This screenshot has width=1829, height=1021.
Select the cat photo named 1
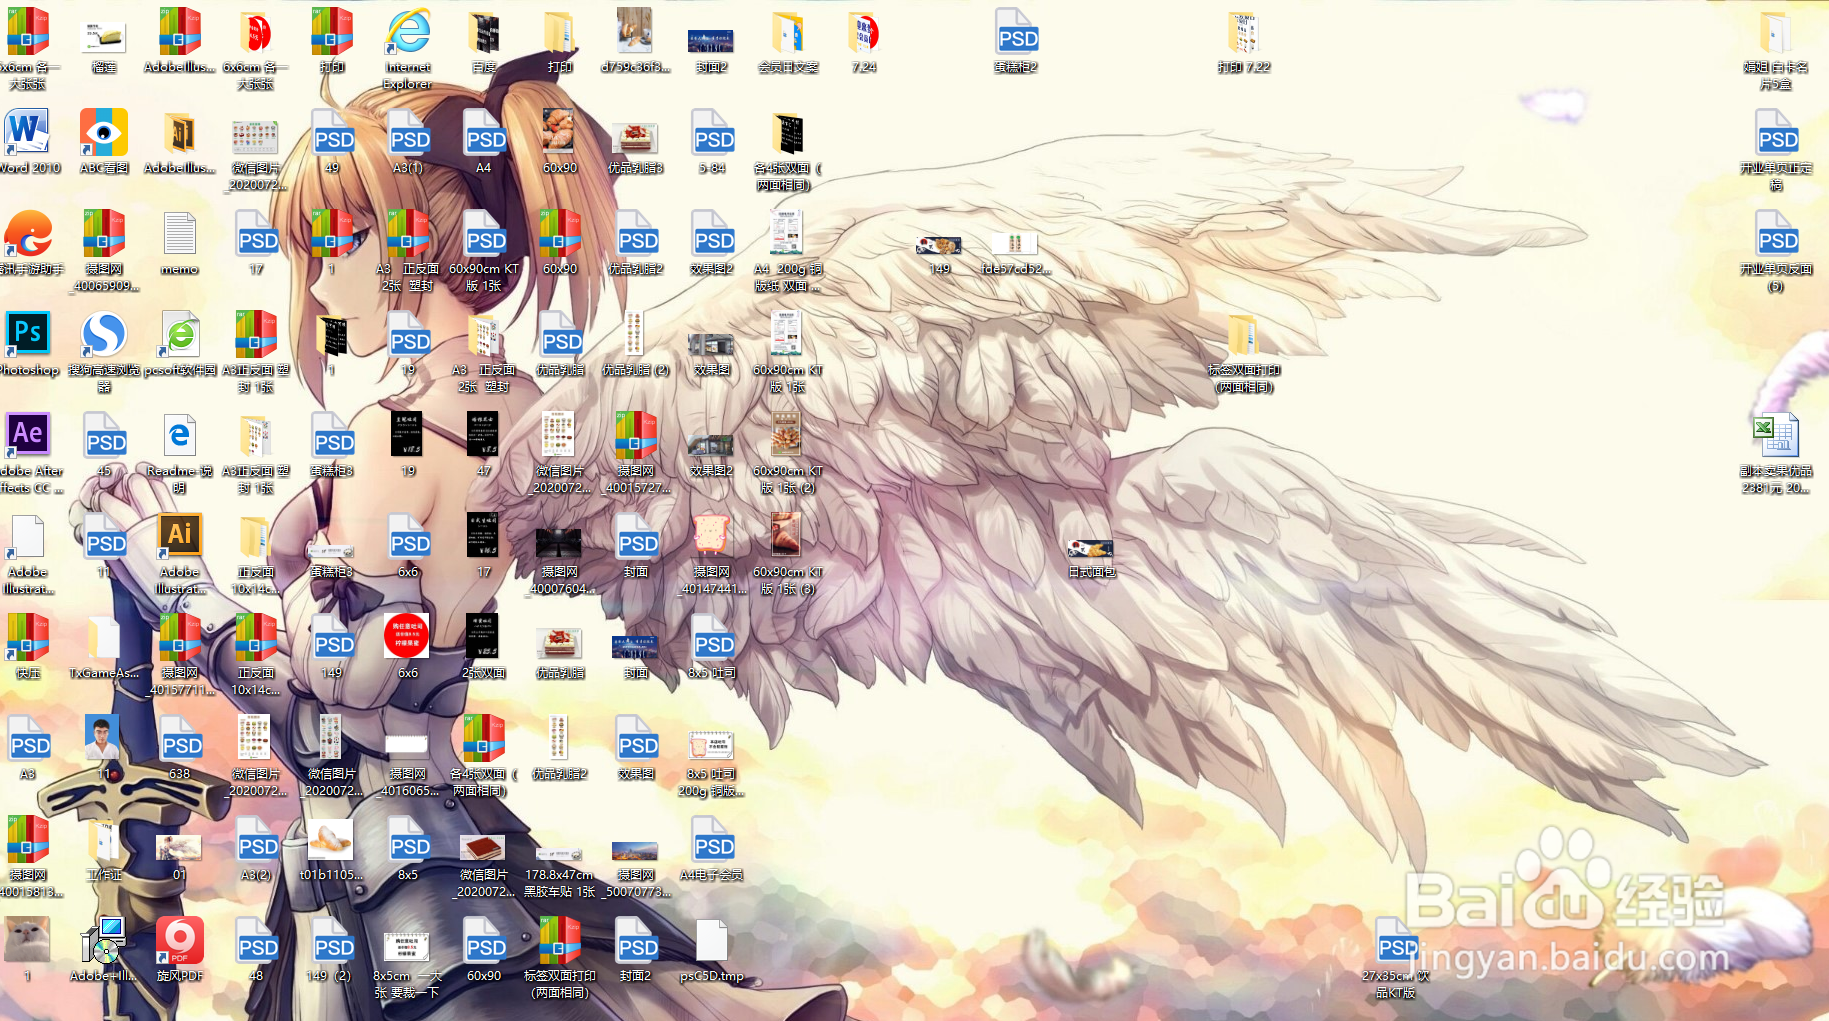click(28, 950)
